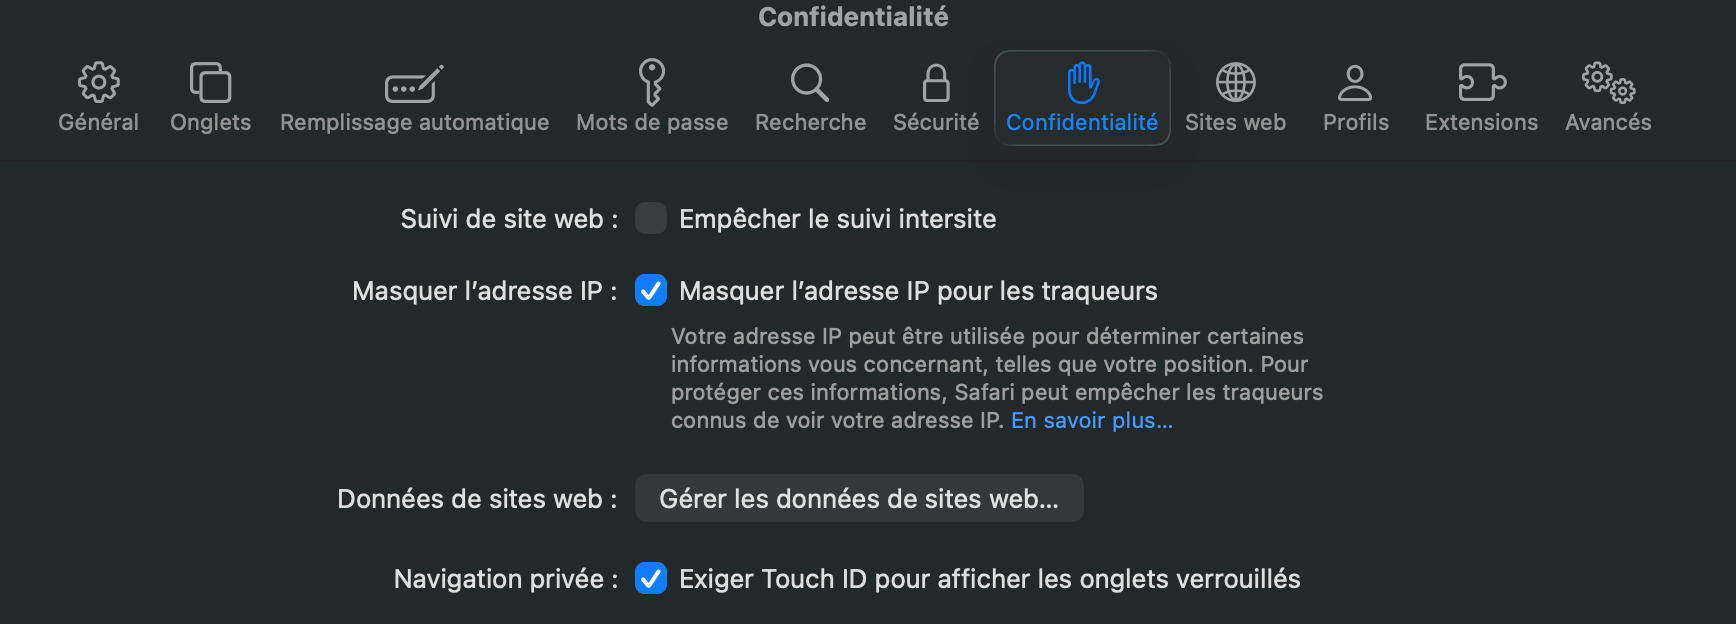1736x624 pixels.
Task: Click the Confidentialité window title
Action: (851, 16)
